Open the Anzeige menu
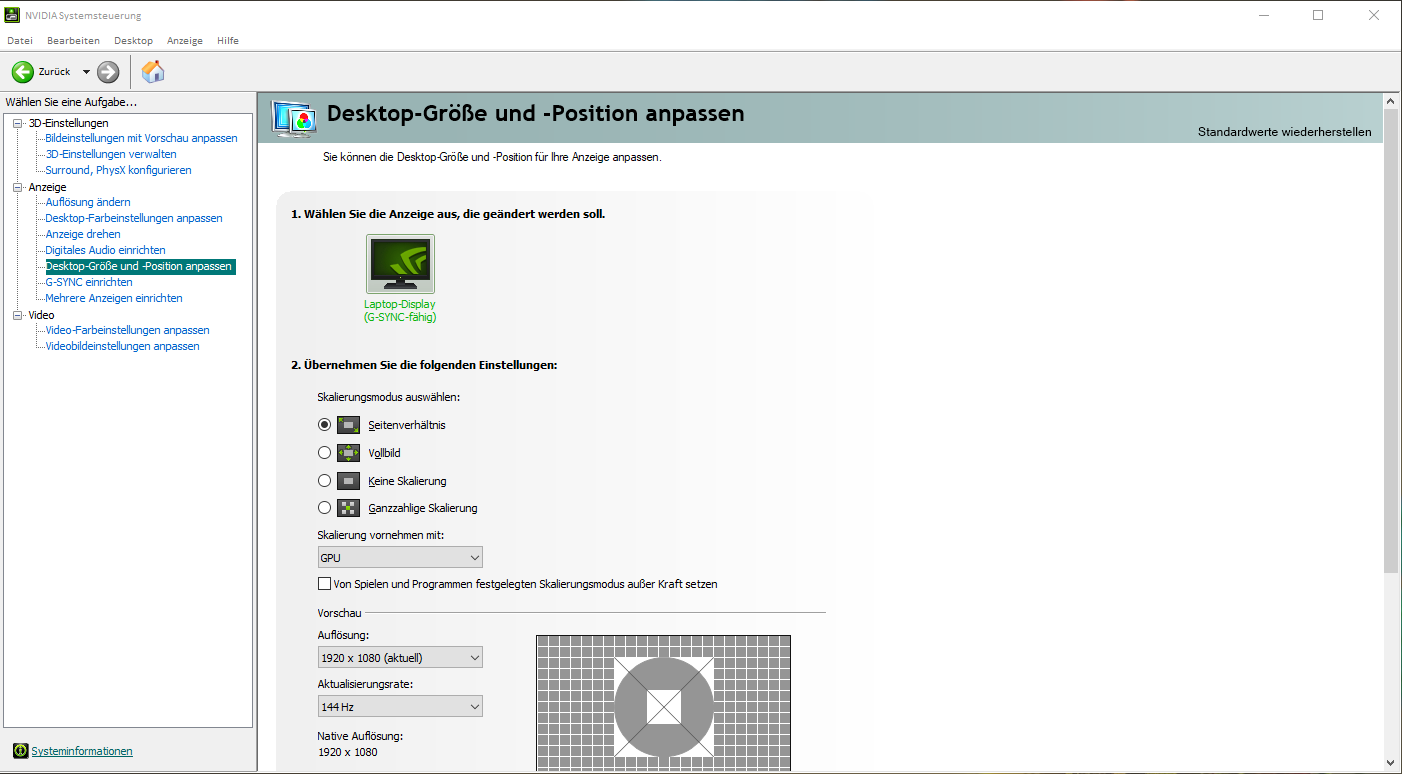This screenshot has height=774, width=1402. coord(185,41)
